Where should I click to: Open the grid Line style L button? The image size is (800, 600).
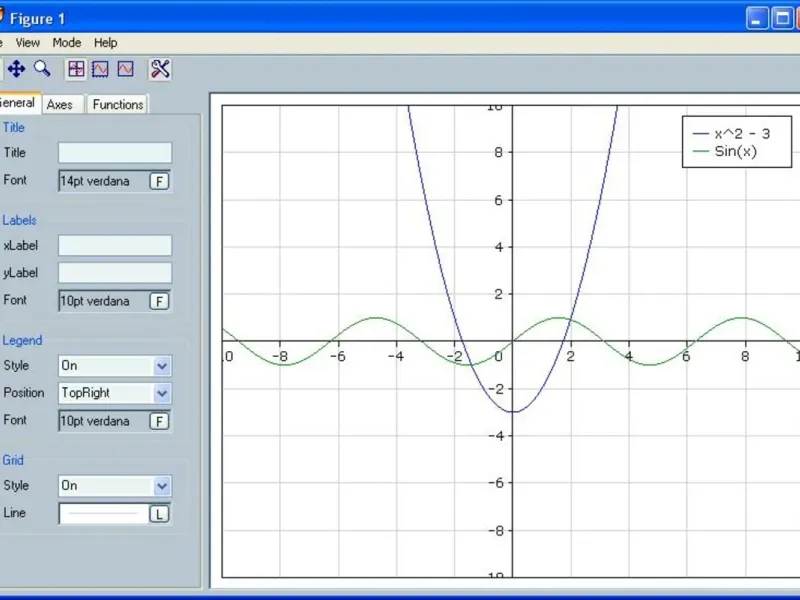159,514
